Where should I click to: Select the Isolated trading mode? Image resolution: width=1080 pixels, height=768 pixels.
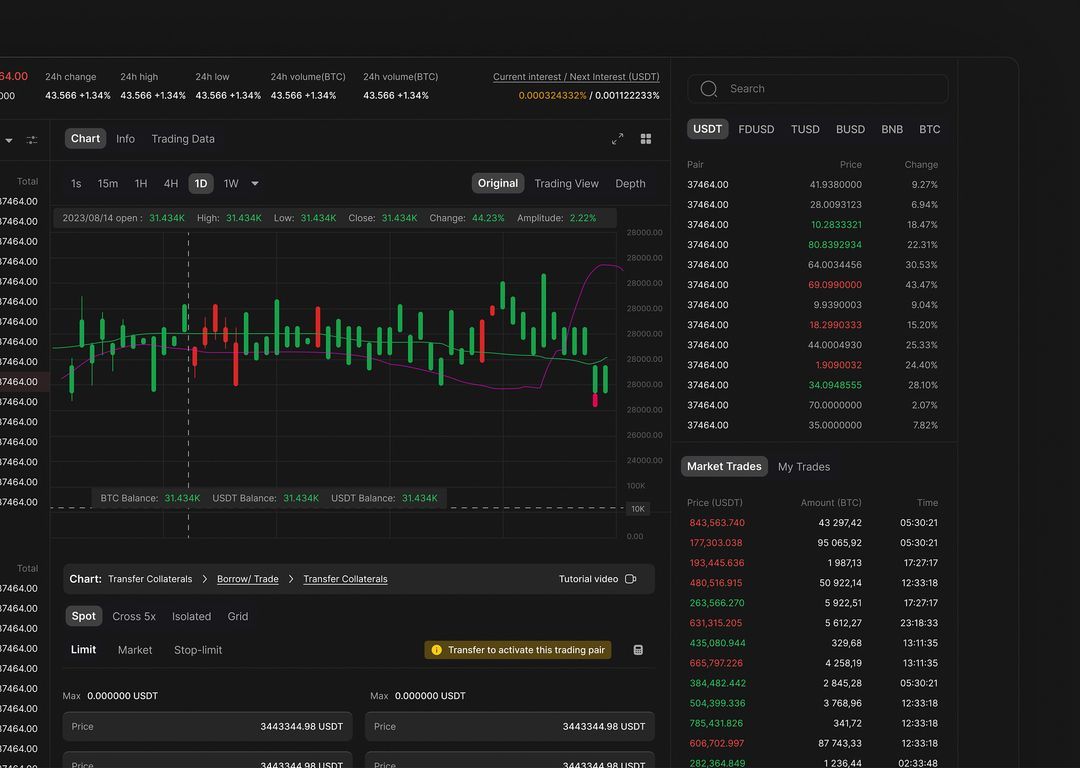click(191, 616)
